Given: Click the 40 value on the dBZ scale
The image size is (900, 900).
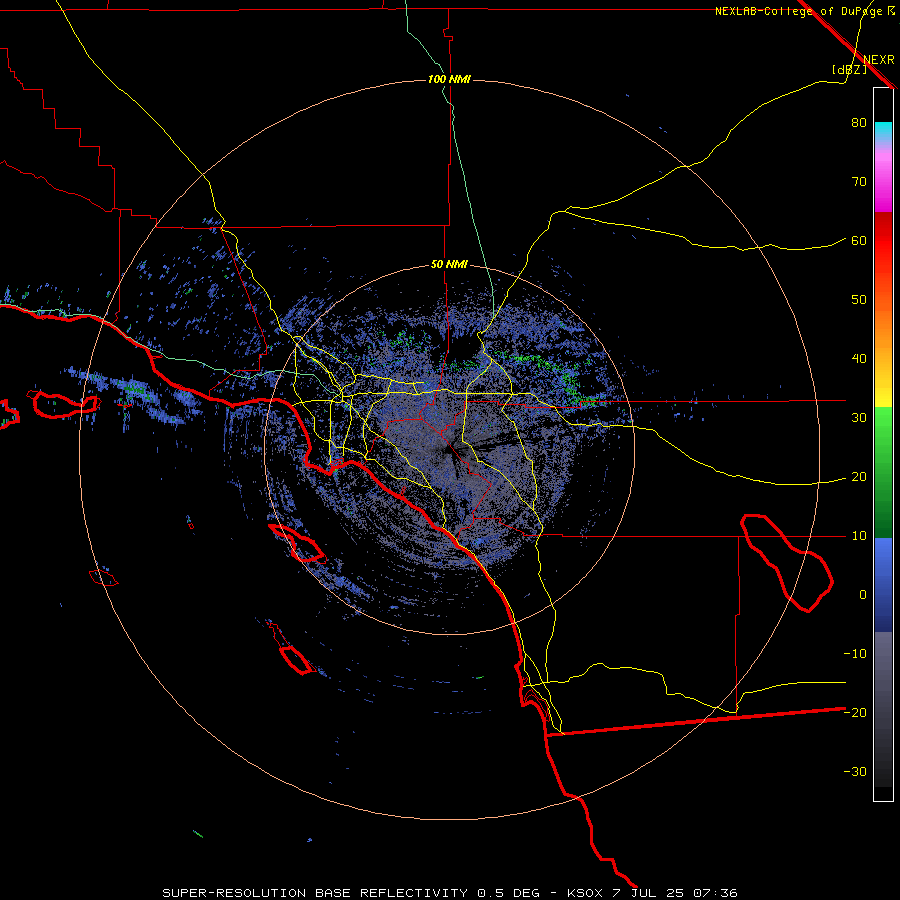Looking at the screenshot, I should click(x=859, y=359).
